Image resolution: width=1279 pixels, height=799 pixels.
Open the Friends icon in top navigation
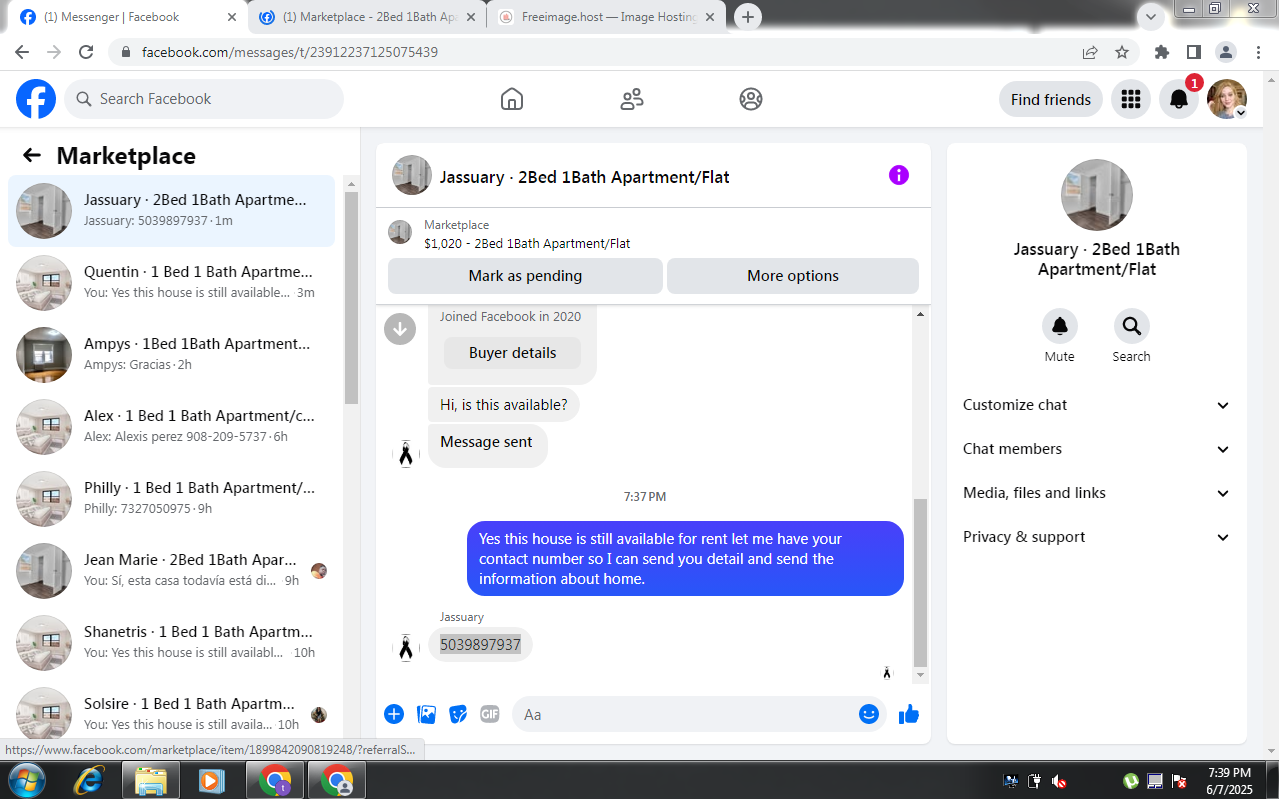(x=632, y=99)
